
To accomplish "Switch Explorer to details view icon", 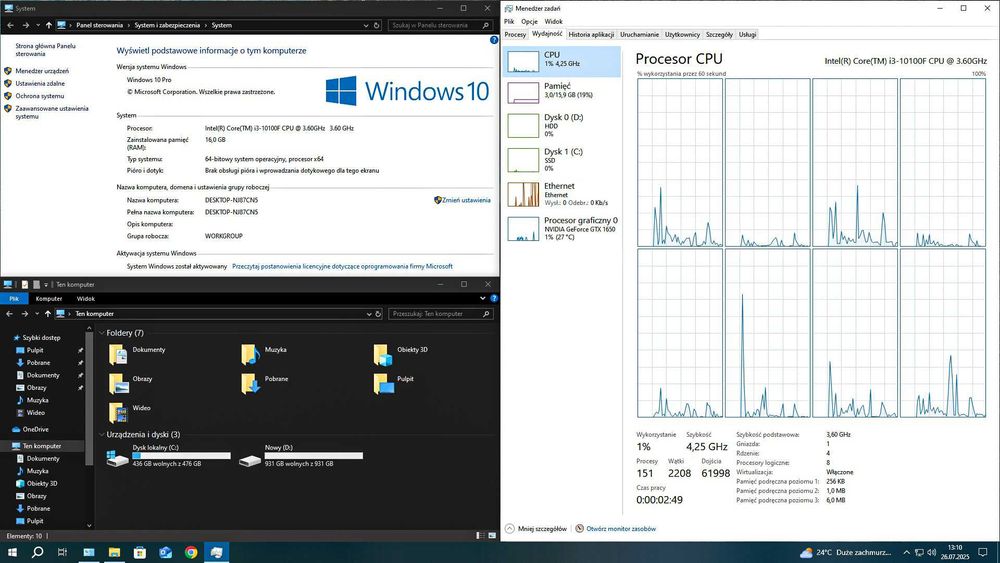I will click(480, 536).
